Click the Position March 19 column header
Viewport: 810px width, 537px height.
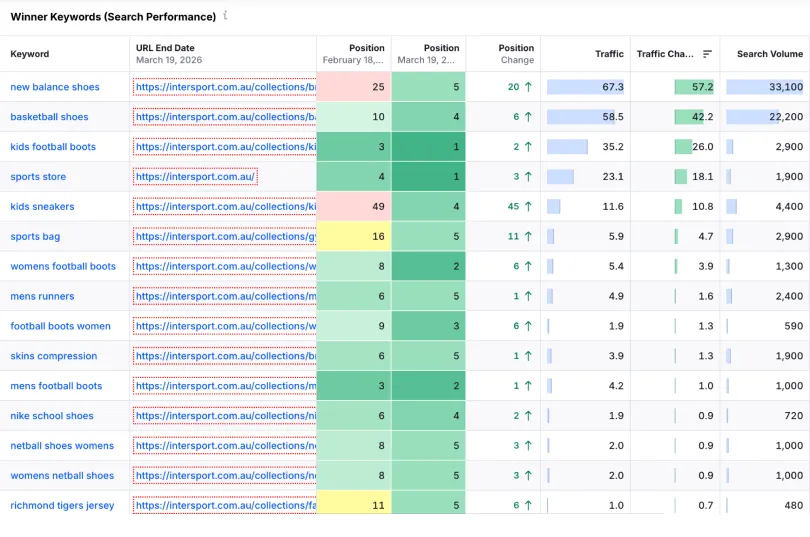coord(428,54)
